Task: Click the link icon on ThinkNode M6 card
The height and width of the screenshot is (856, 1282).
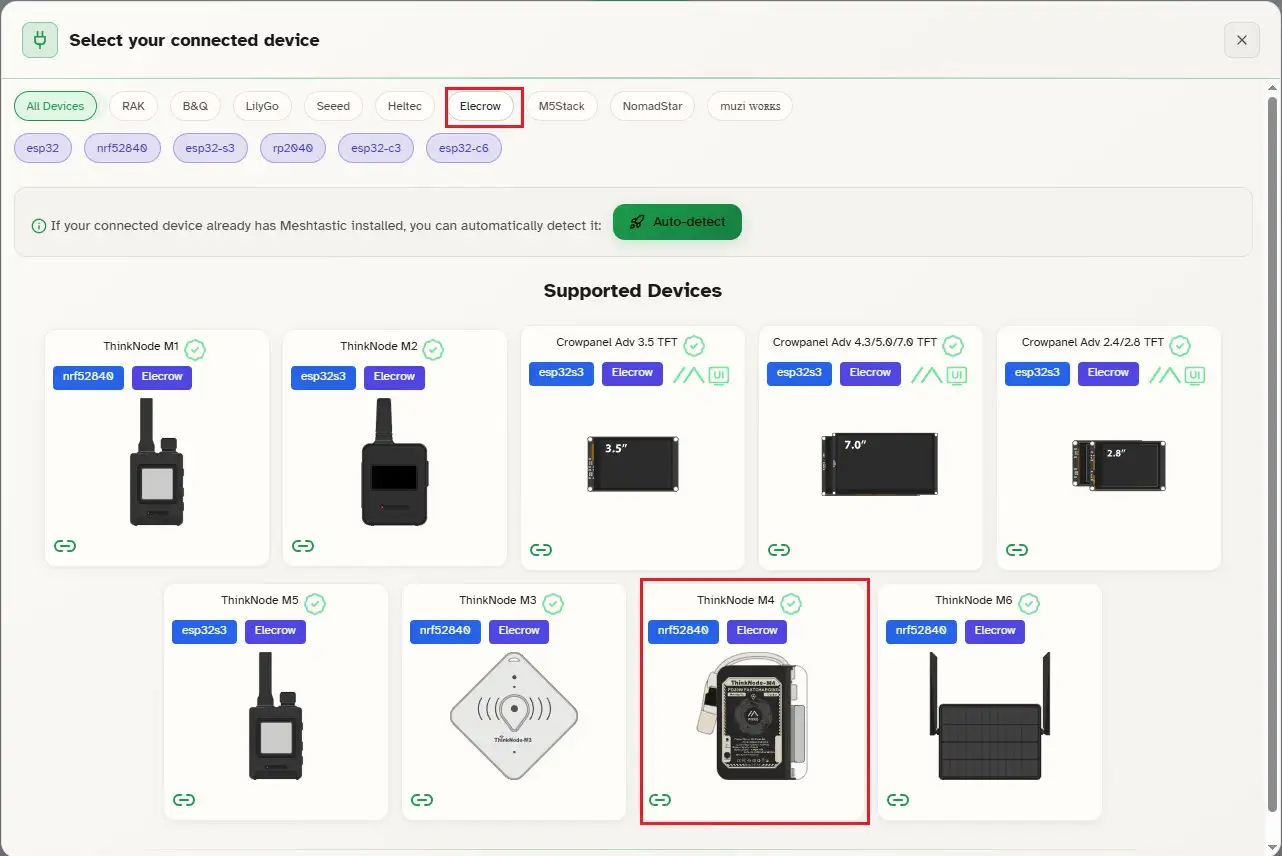Action: tap(898, 800)
